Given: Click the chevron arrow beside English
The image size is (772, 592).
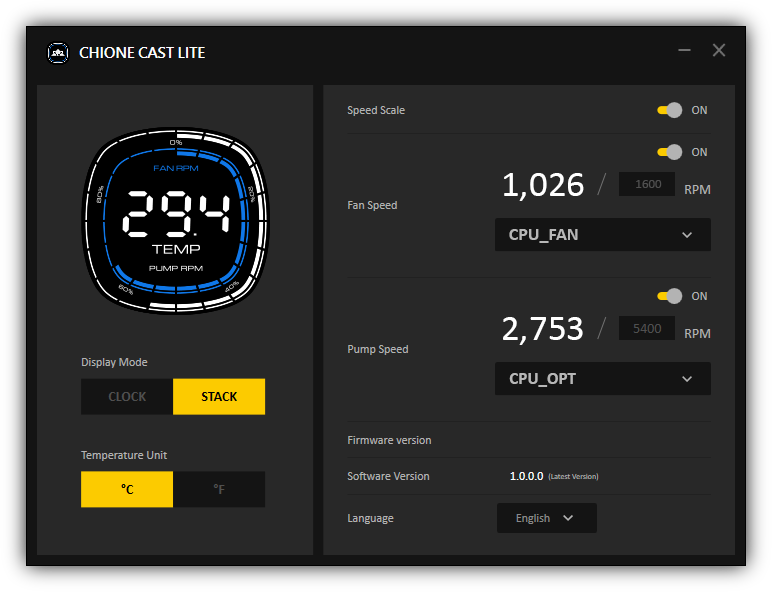Looking at the screenshot, I should (x=568, y=518).
